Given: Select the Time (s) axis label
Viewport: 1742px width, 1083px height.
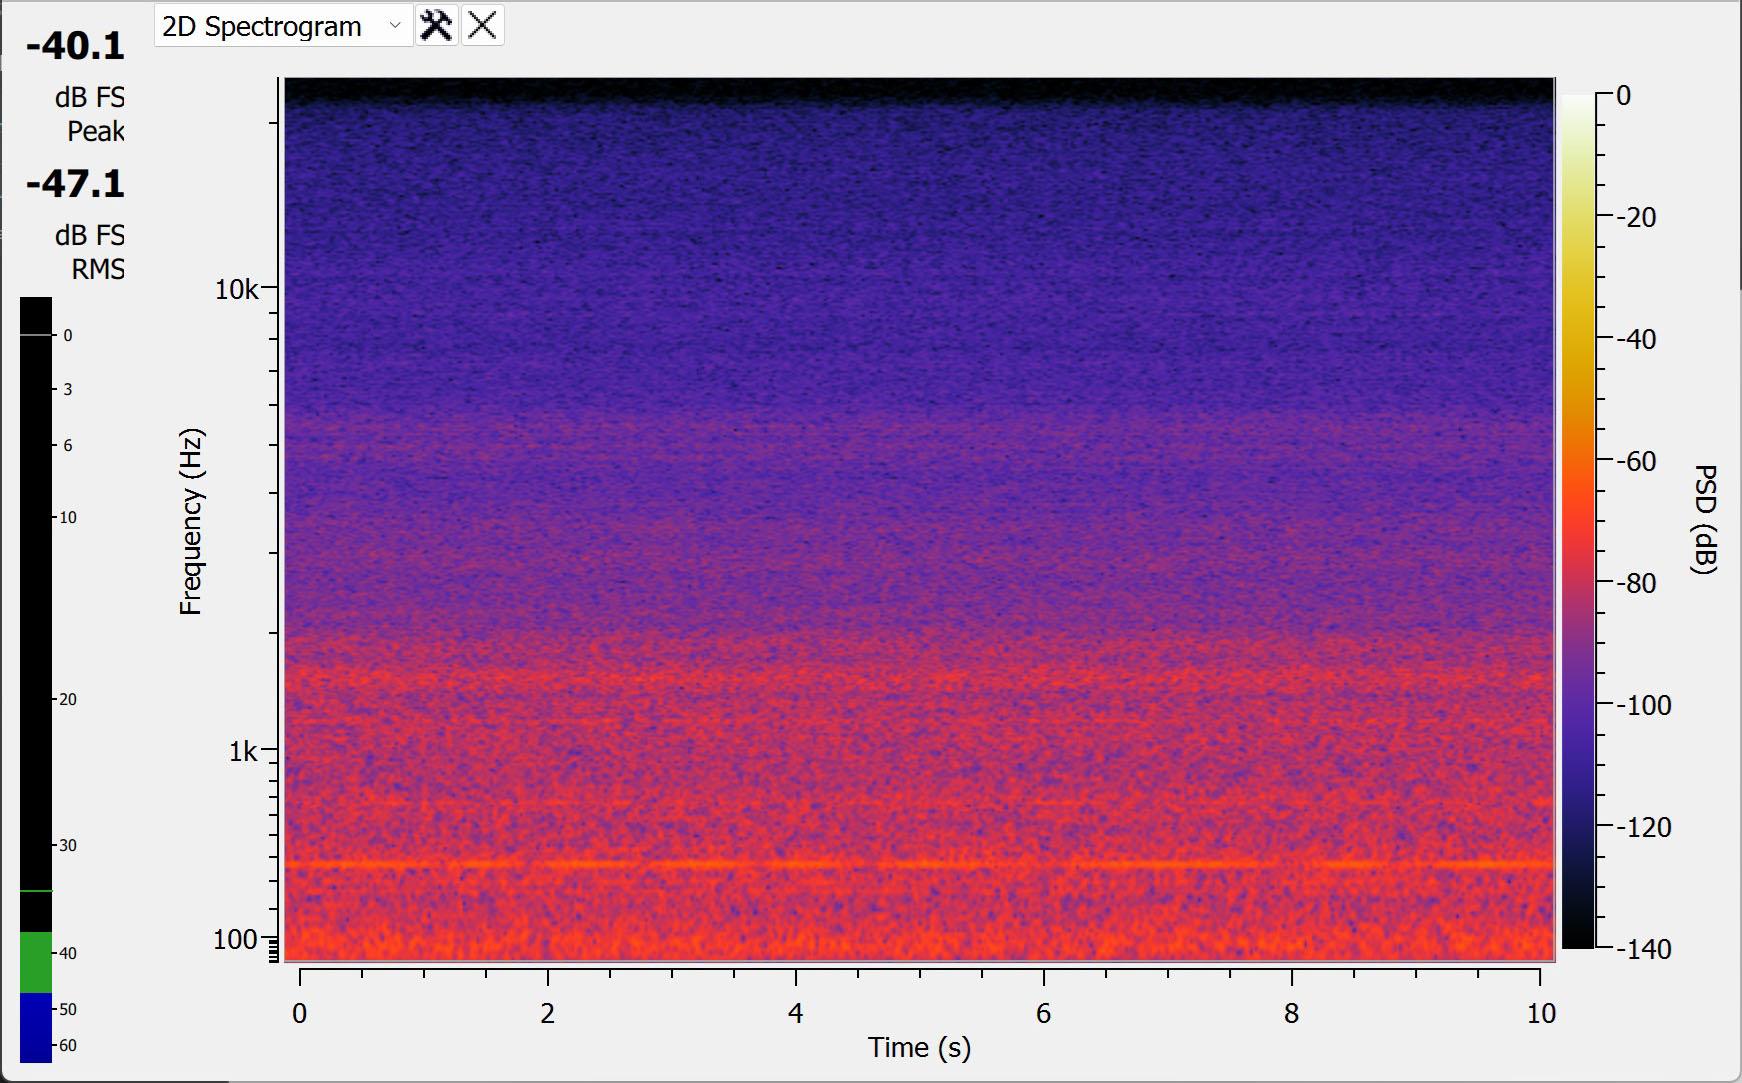Looking at the screenshot, I should tap(919, 1047).
